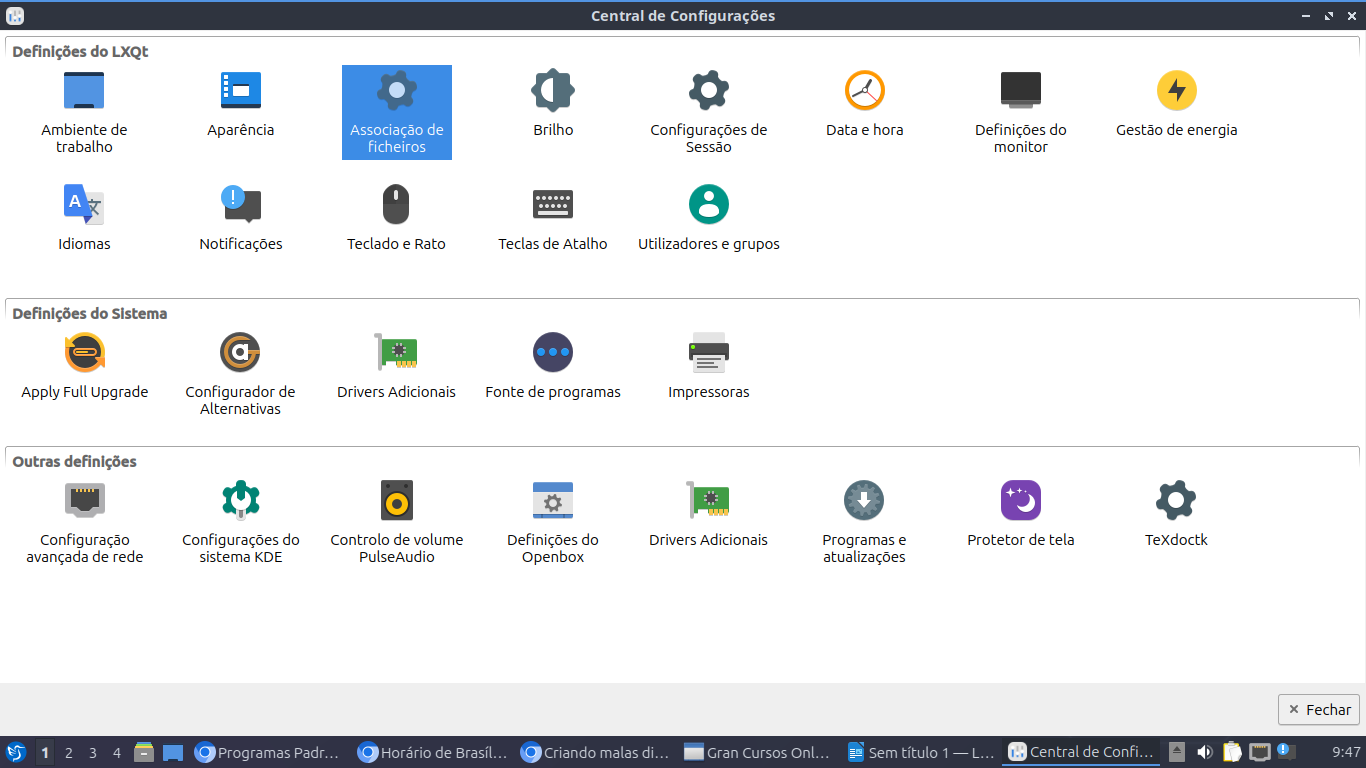Viewport: 1366px width, 768px height.
Task: Open Impressoras printer settings
Action: 709,366
